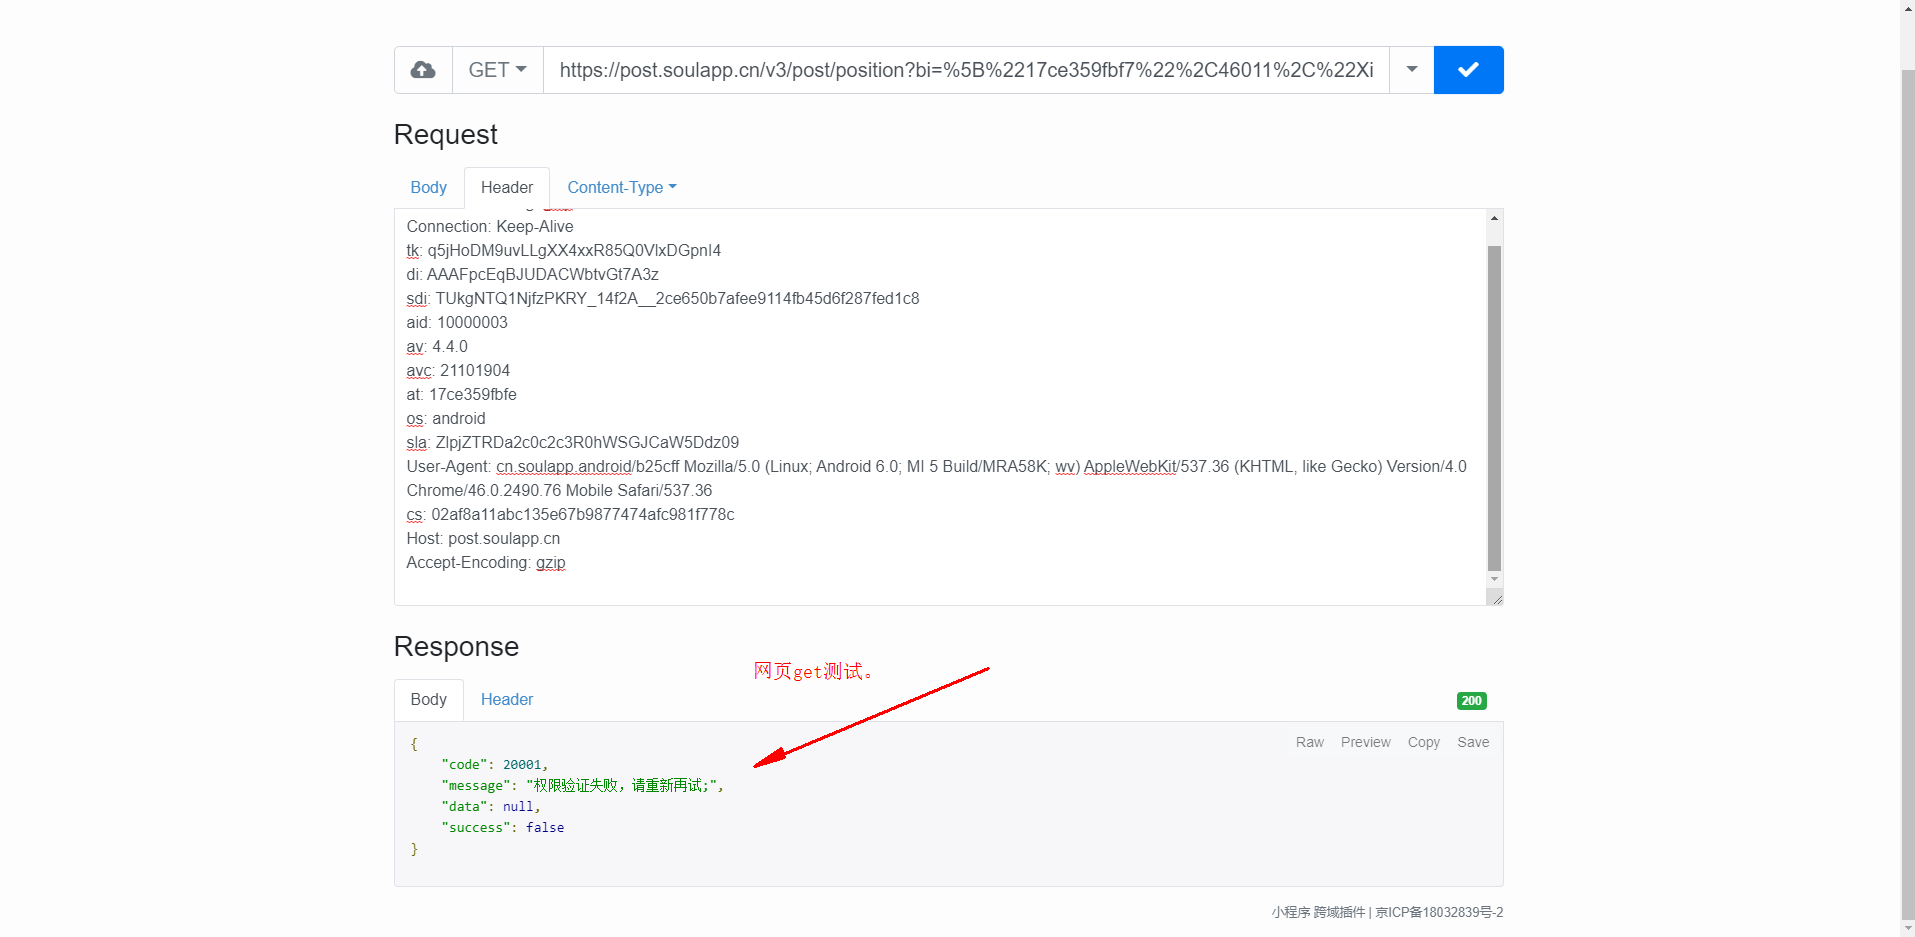
Task: Click the 'os: android' header line
Action: tap(446, 419)
